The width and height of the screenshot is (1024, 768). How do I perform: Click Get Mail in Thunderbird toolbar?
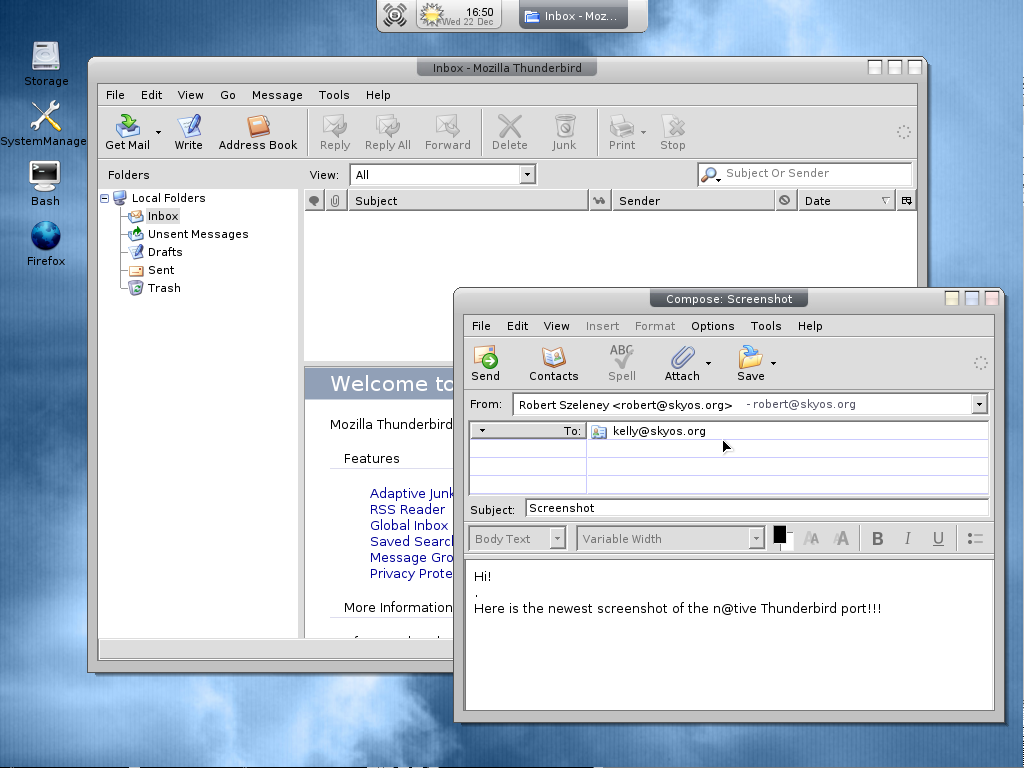[127, 132]
